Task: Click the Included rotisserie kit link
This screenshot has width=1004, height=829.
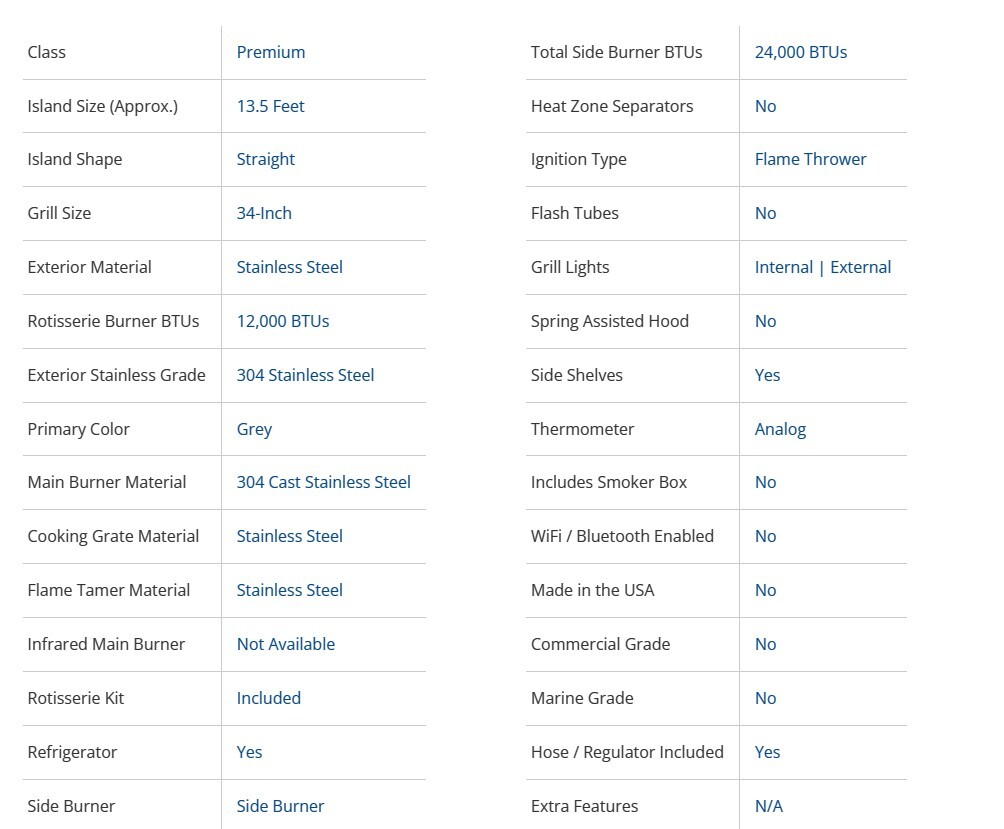Action: coord(268,698)
